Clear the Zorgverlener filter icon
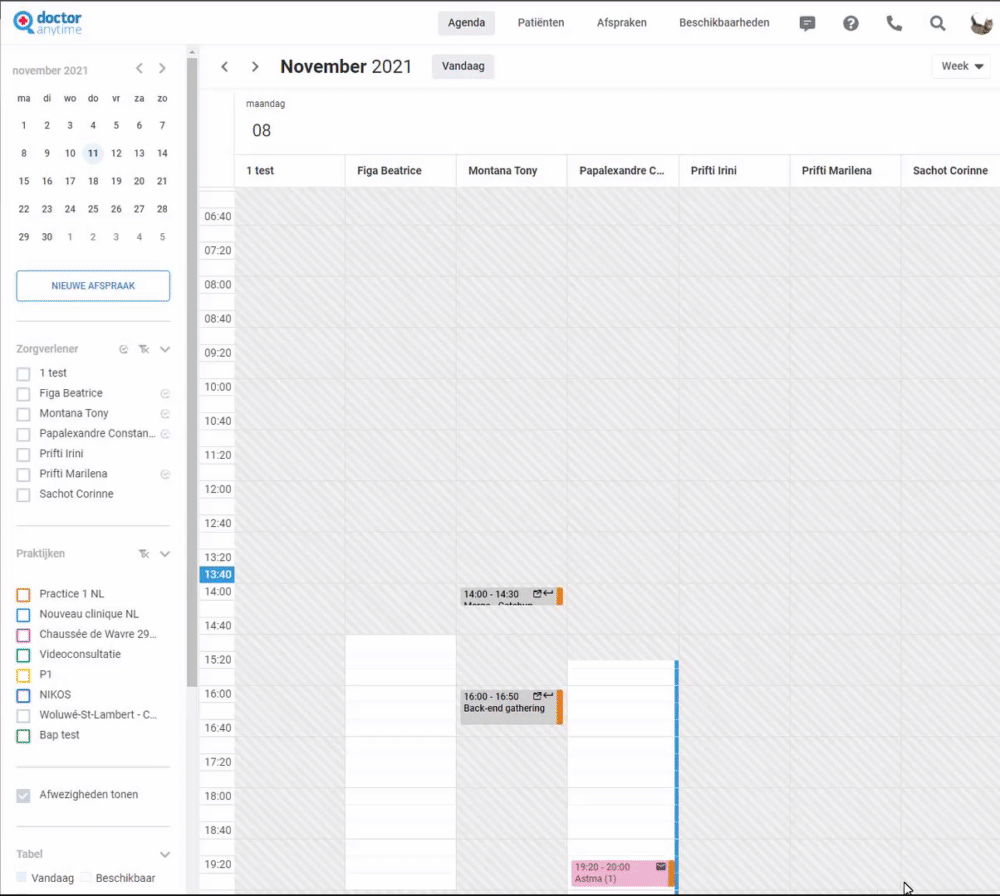 (x=144, y=349)
